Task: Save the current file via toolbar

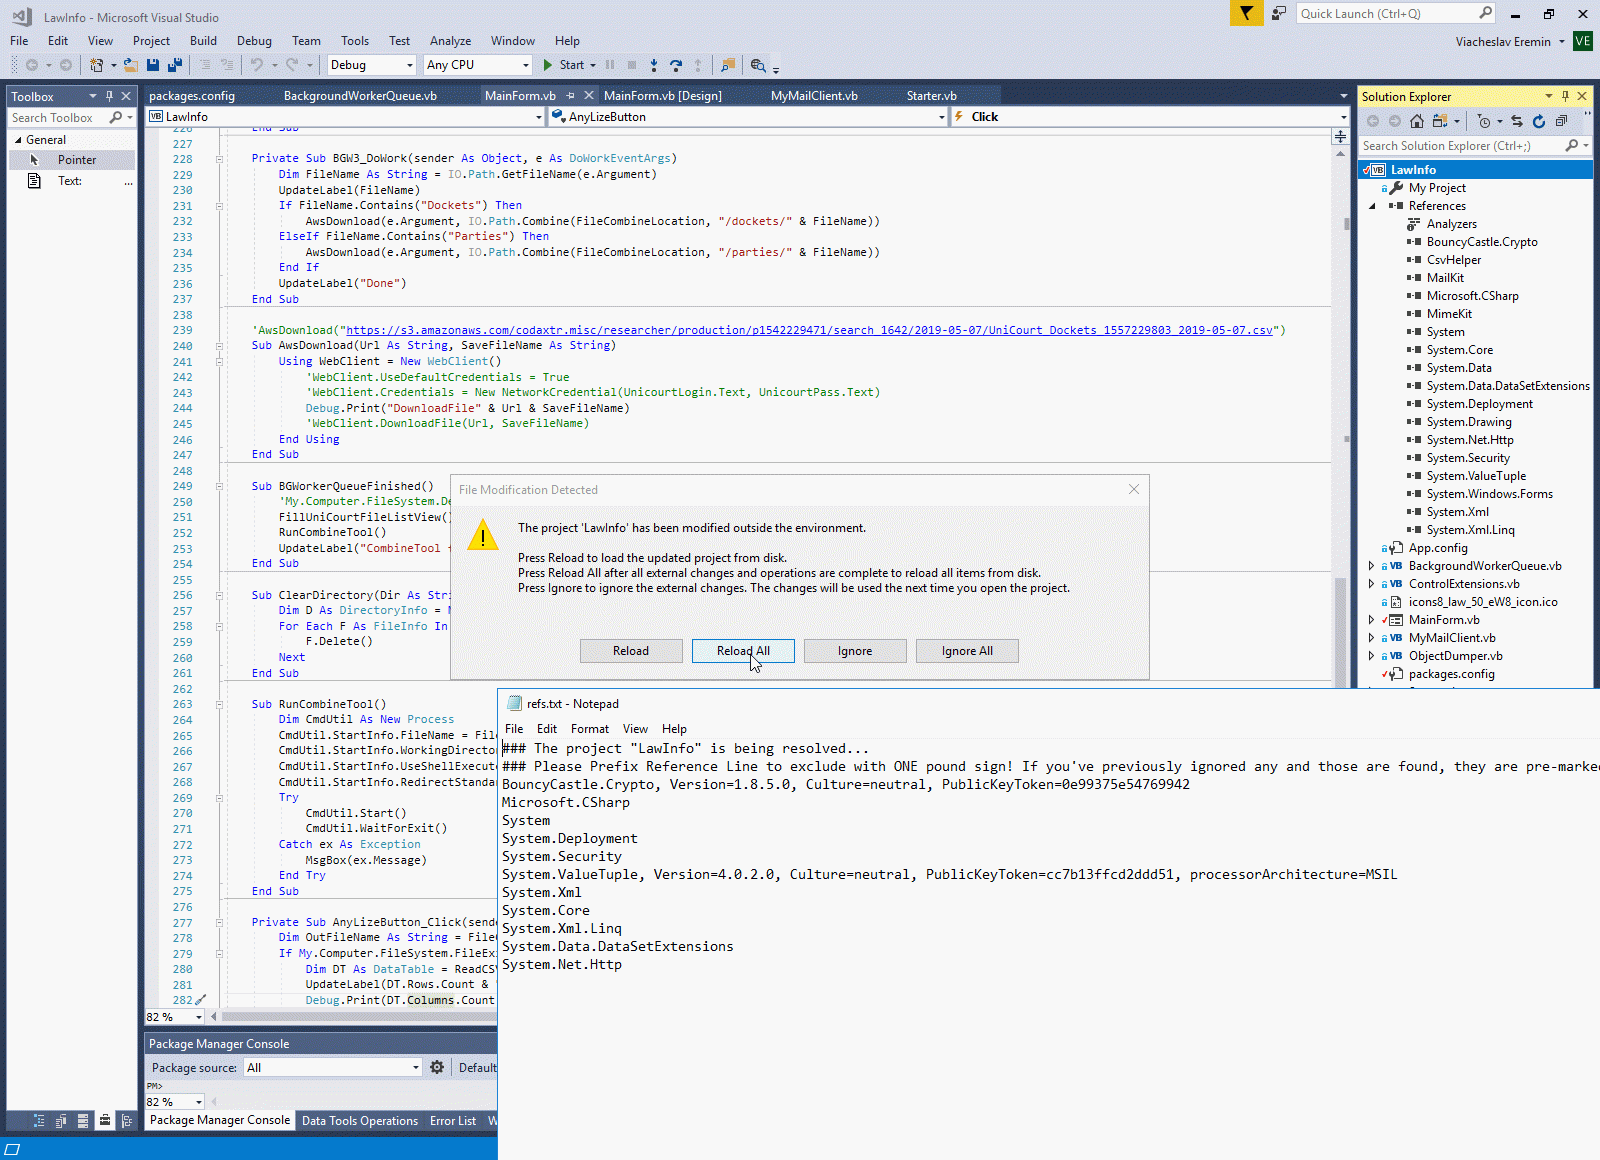Action: click(x=153, y=65)
